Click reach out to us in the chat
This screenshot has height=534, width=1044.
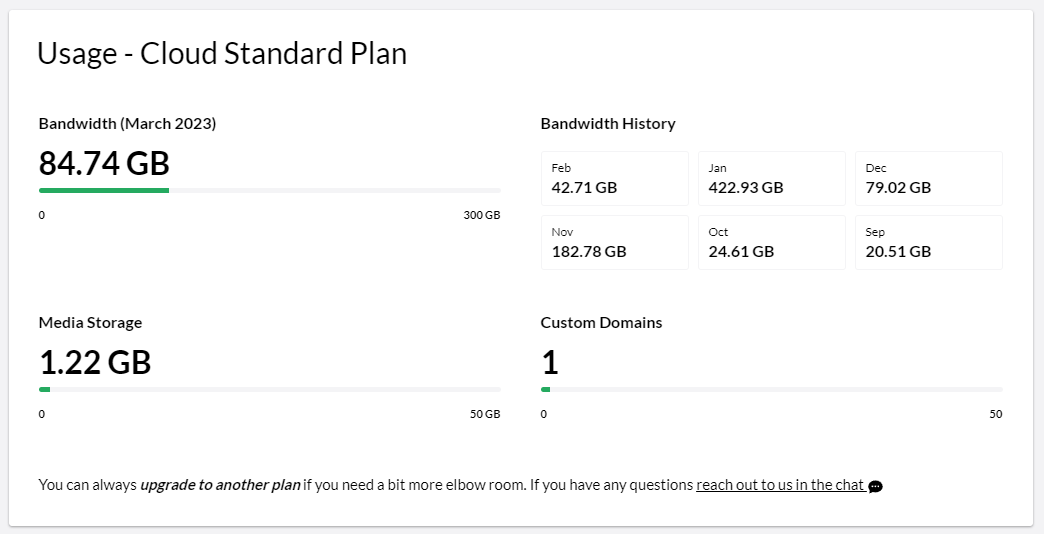tap(780, 485)
